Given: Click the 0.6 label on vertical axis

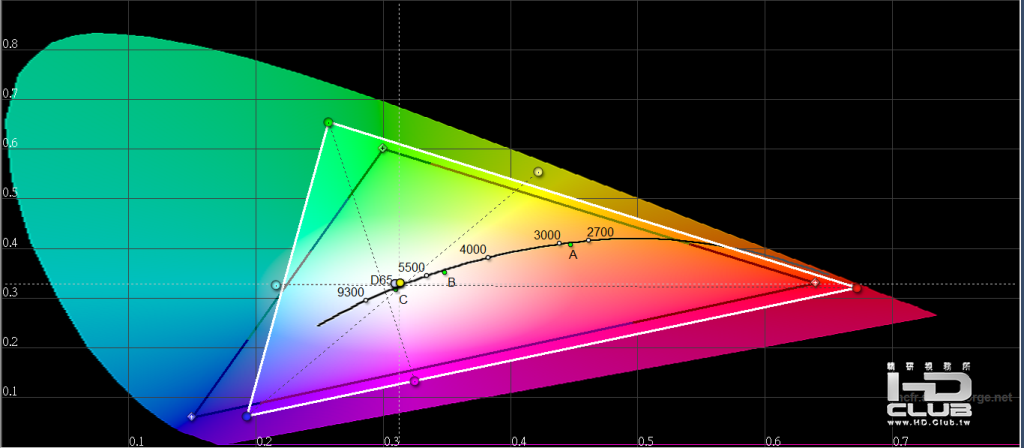Looking at the screenshot, I should tap(9, 145).
